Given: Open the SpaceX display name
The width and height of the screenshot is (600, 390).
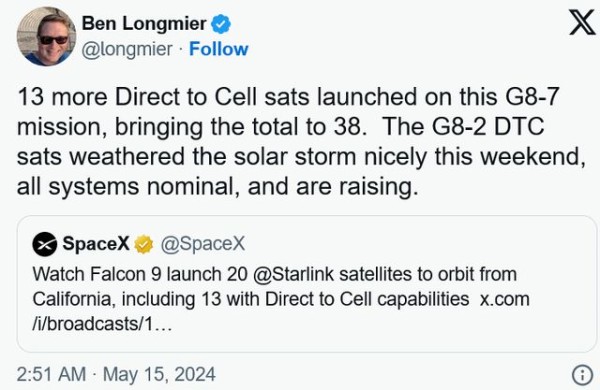Looking at the screenshot, I should [96, 243].
